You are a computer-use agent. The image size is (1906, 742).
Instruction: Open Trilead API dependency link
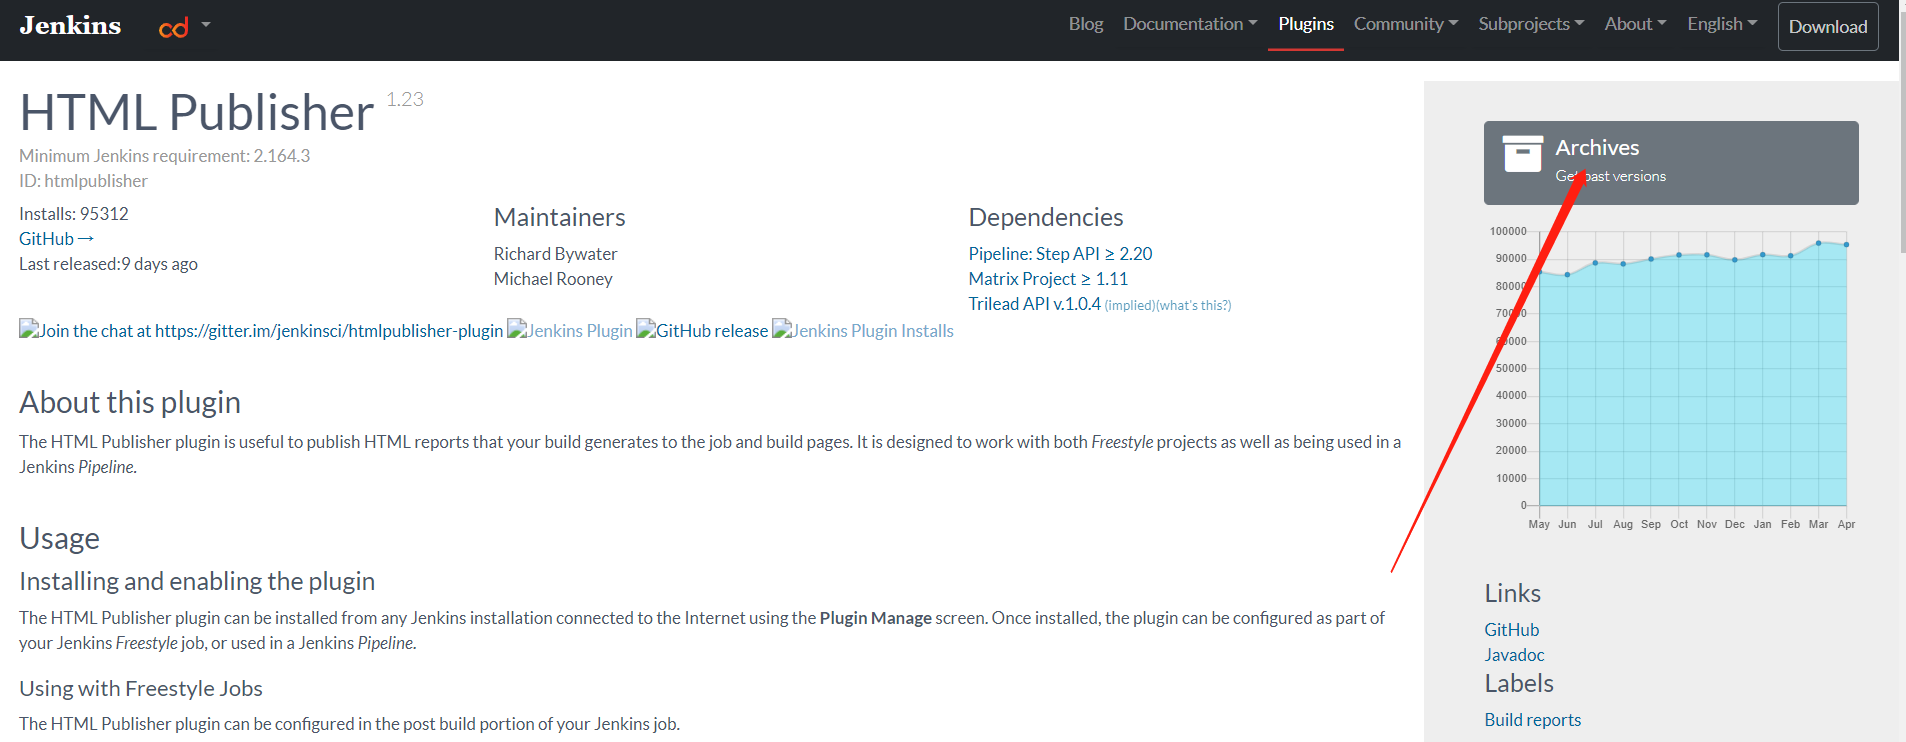[1034, 304]
